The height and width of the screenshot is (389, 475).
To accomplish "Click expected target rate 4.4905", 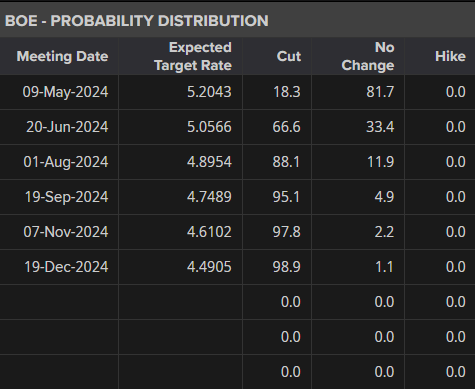I will pos(209,267).
